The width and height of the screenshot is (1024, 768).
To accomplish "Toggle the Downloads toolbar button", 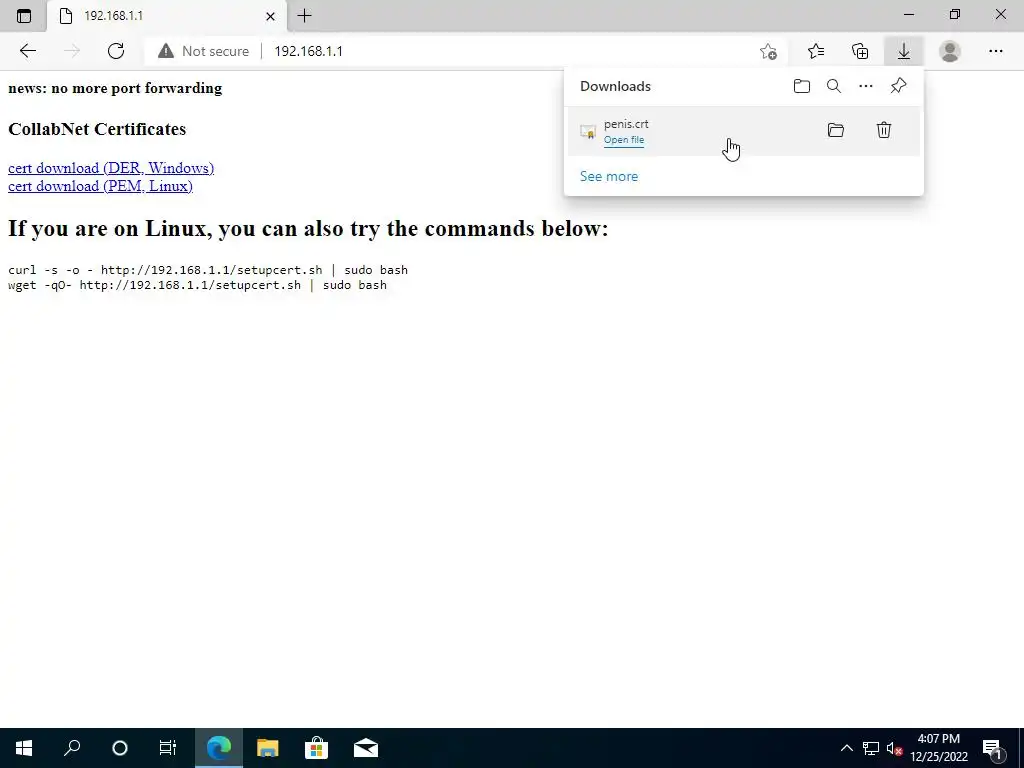I will point(904,51).
